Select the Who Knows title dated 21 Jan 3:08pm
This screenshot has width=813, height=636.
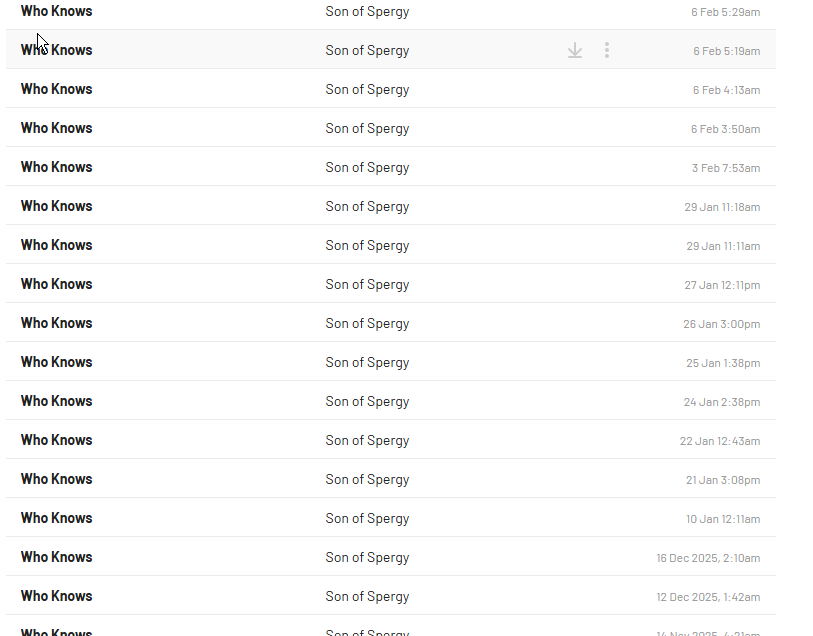(x=57, y=478)
